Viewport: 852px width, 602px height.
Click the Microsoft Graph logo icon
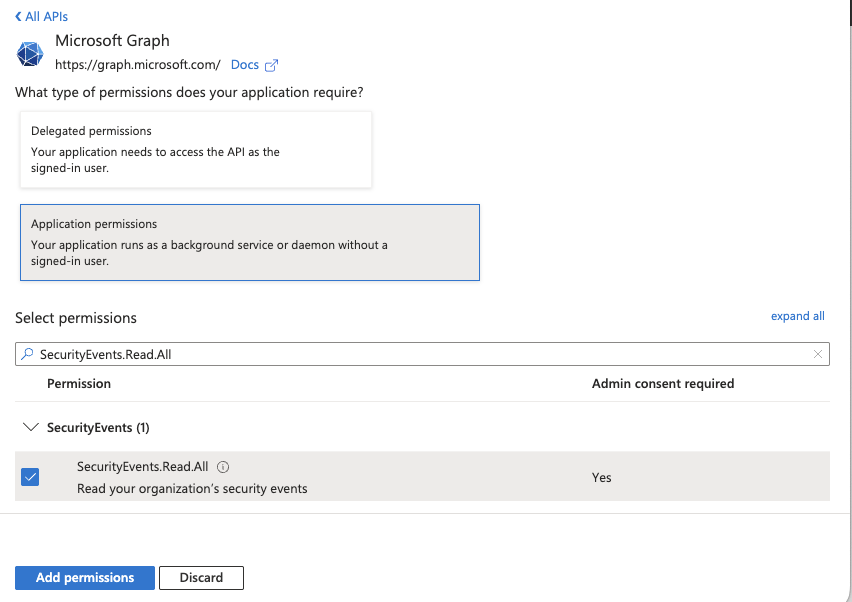[x=31, y=54]
